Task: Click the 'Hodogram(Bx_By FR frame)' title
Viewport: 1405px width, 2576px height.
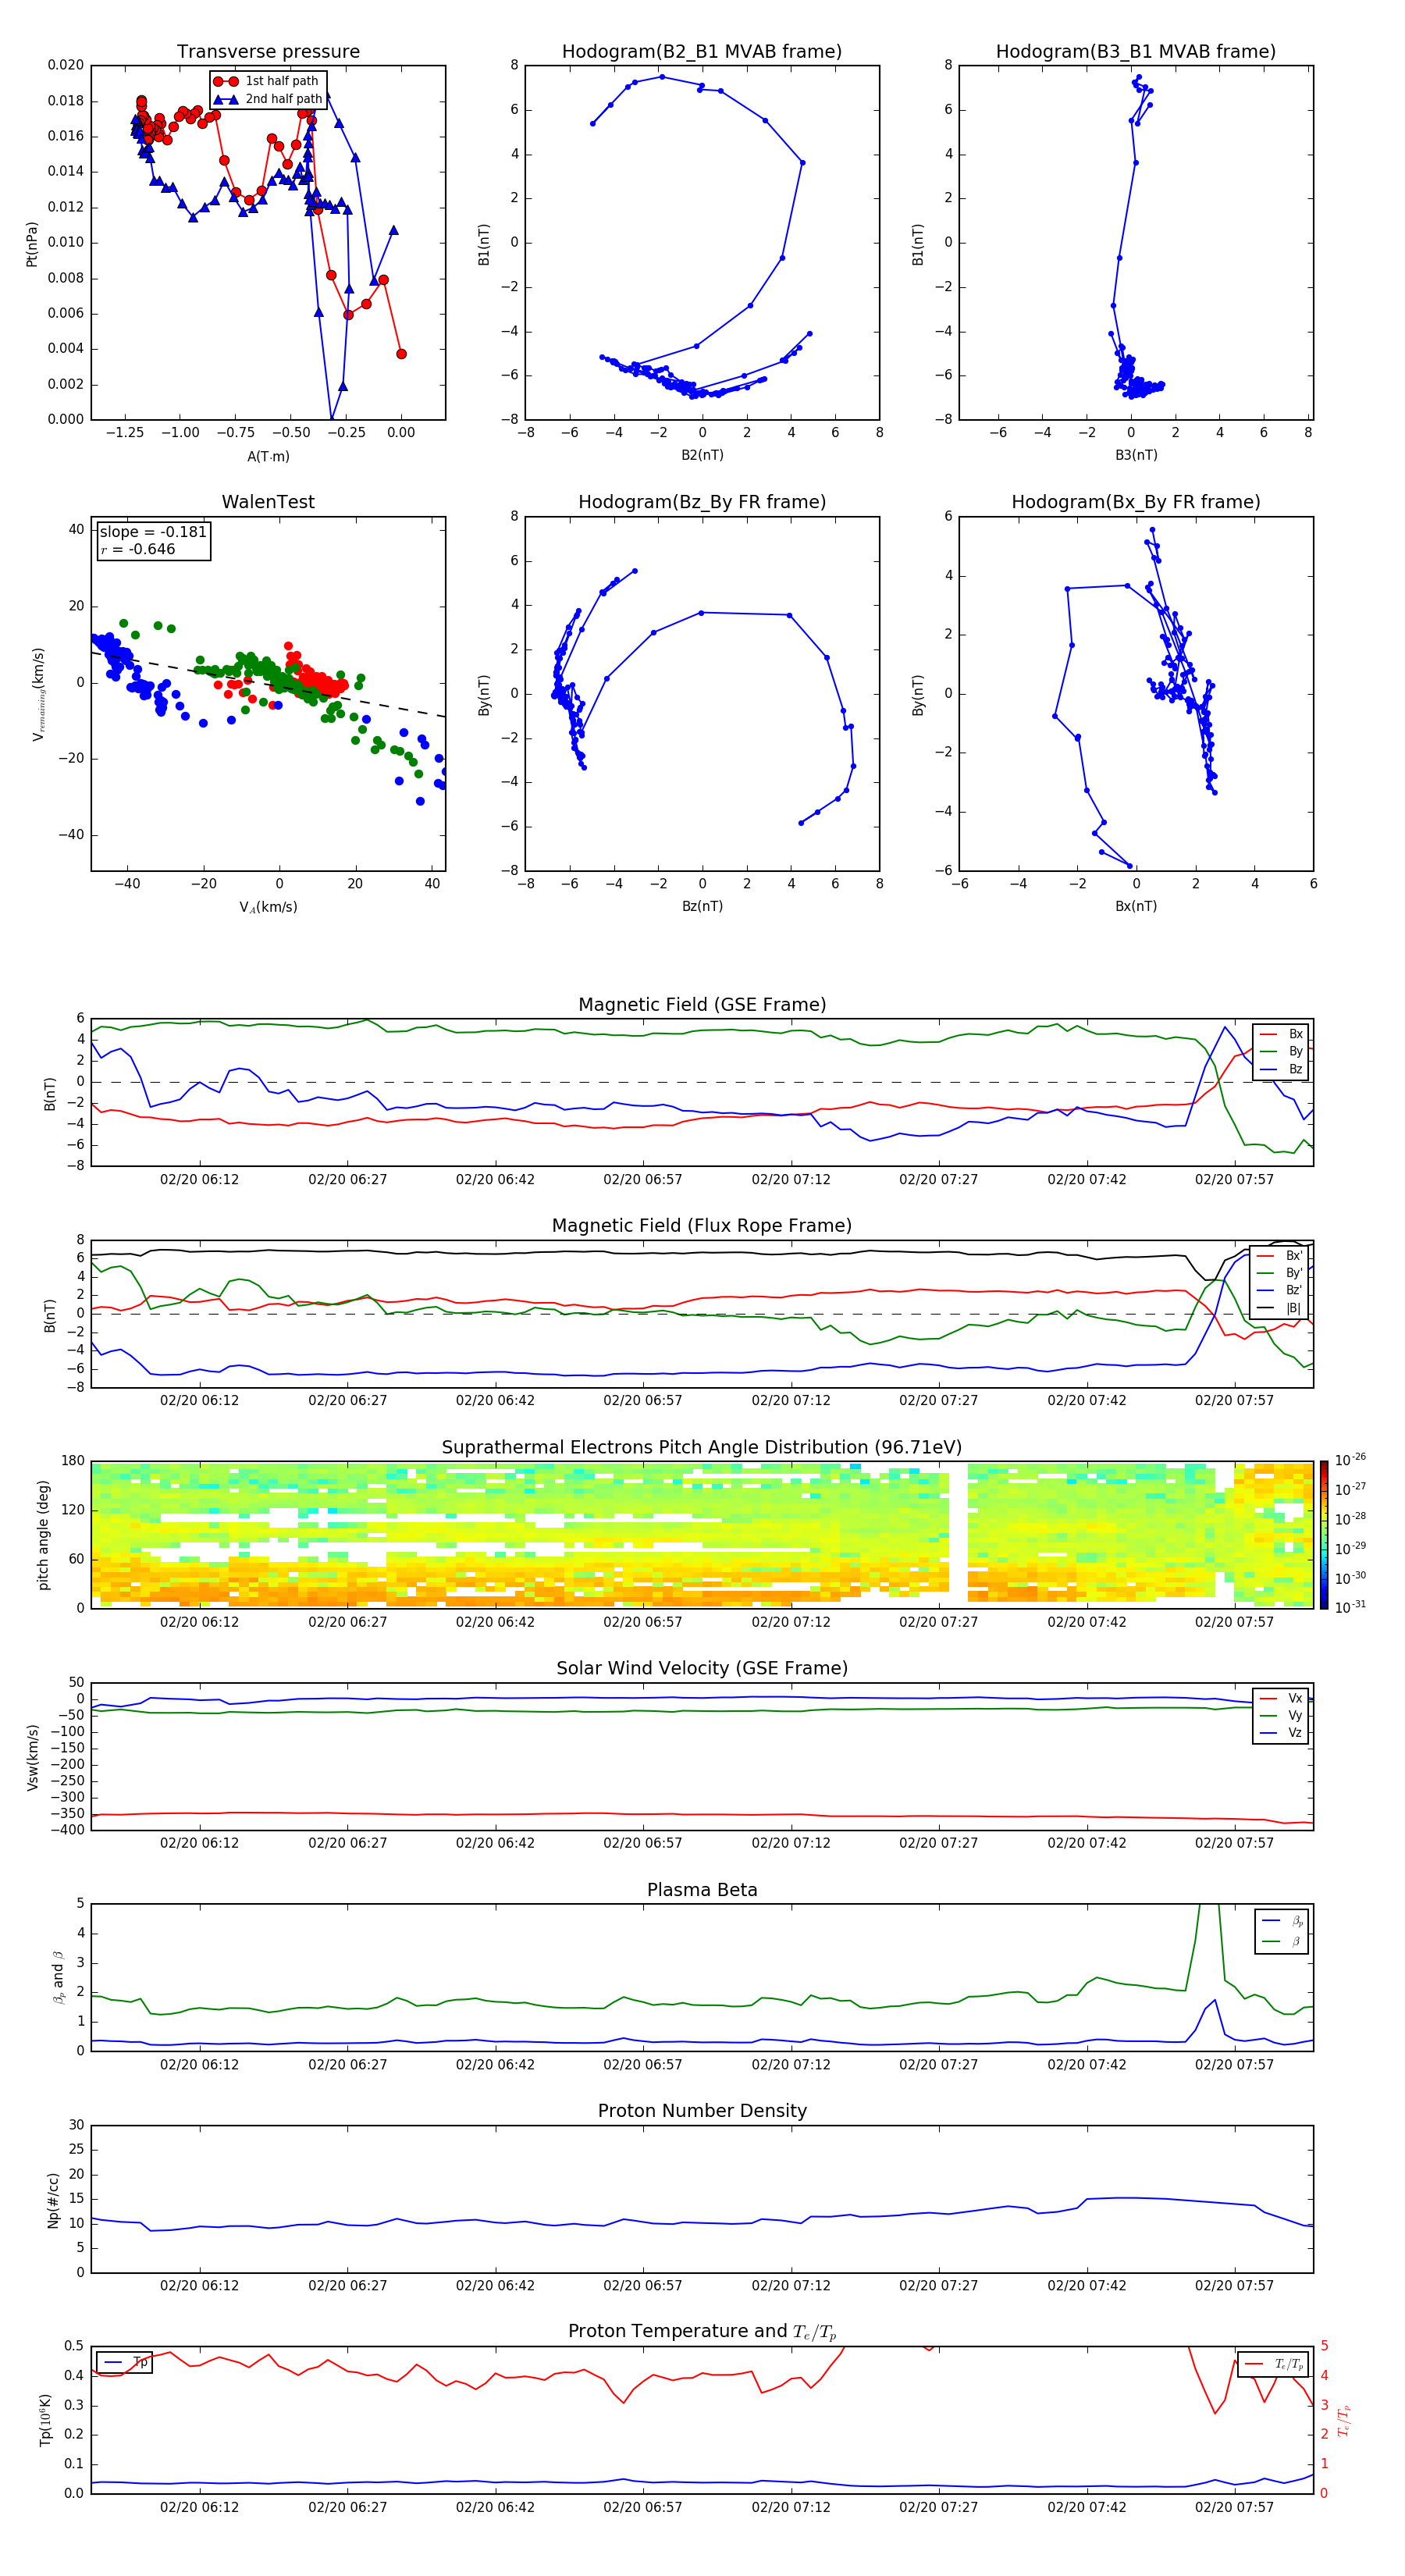Action: click(1136, 502)
